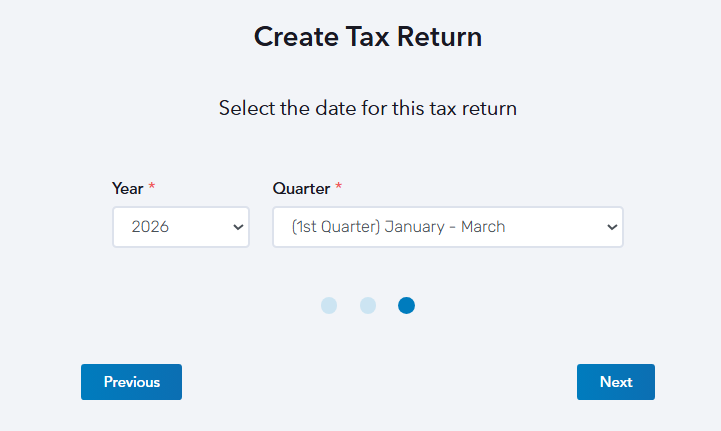Click the "Select the date" instruction text

click(x=367, y=108)
